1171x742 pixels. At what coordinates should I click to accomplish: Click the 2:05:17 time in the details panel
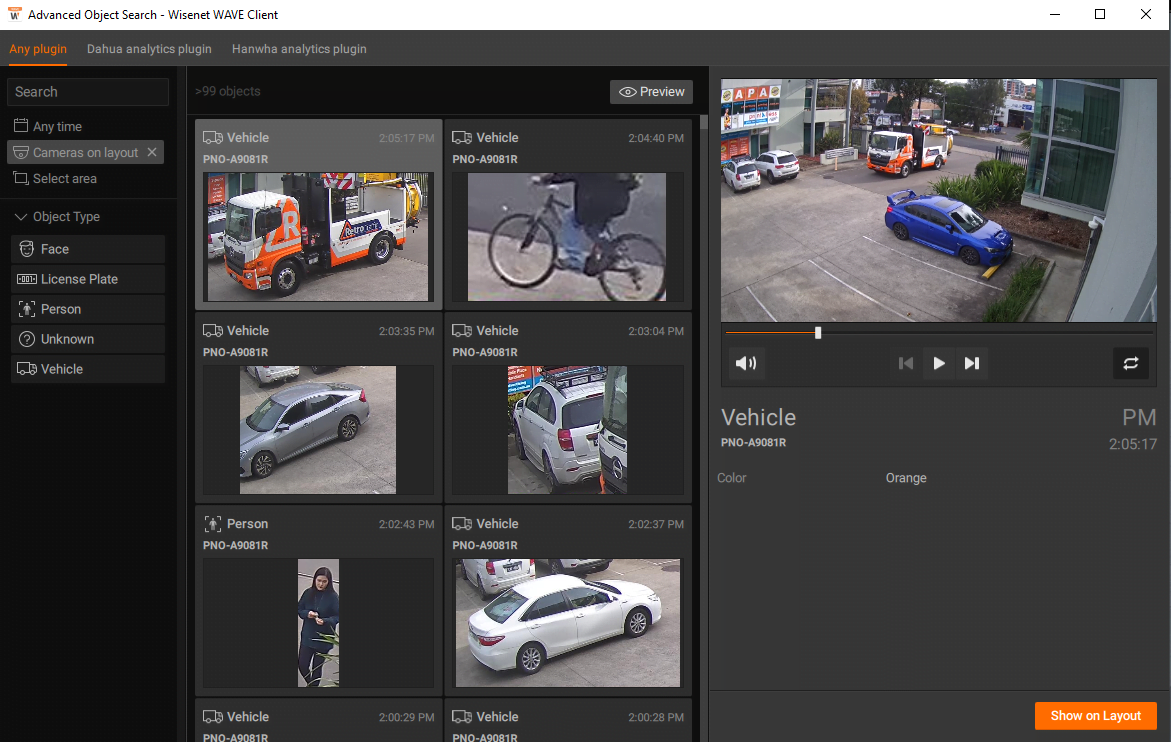coord(1132,444)
